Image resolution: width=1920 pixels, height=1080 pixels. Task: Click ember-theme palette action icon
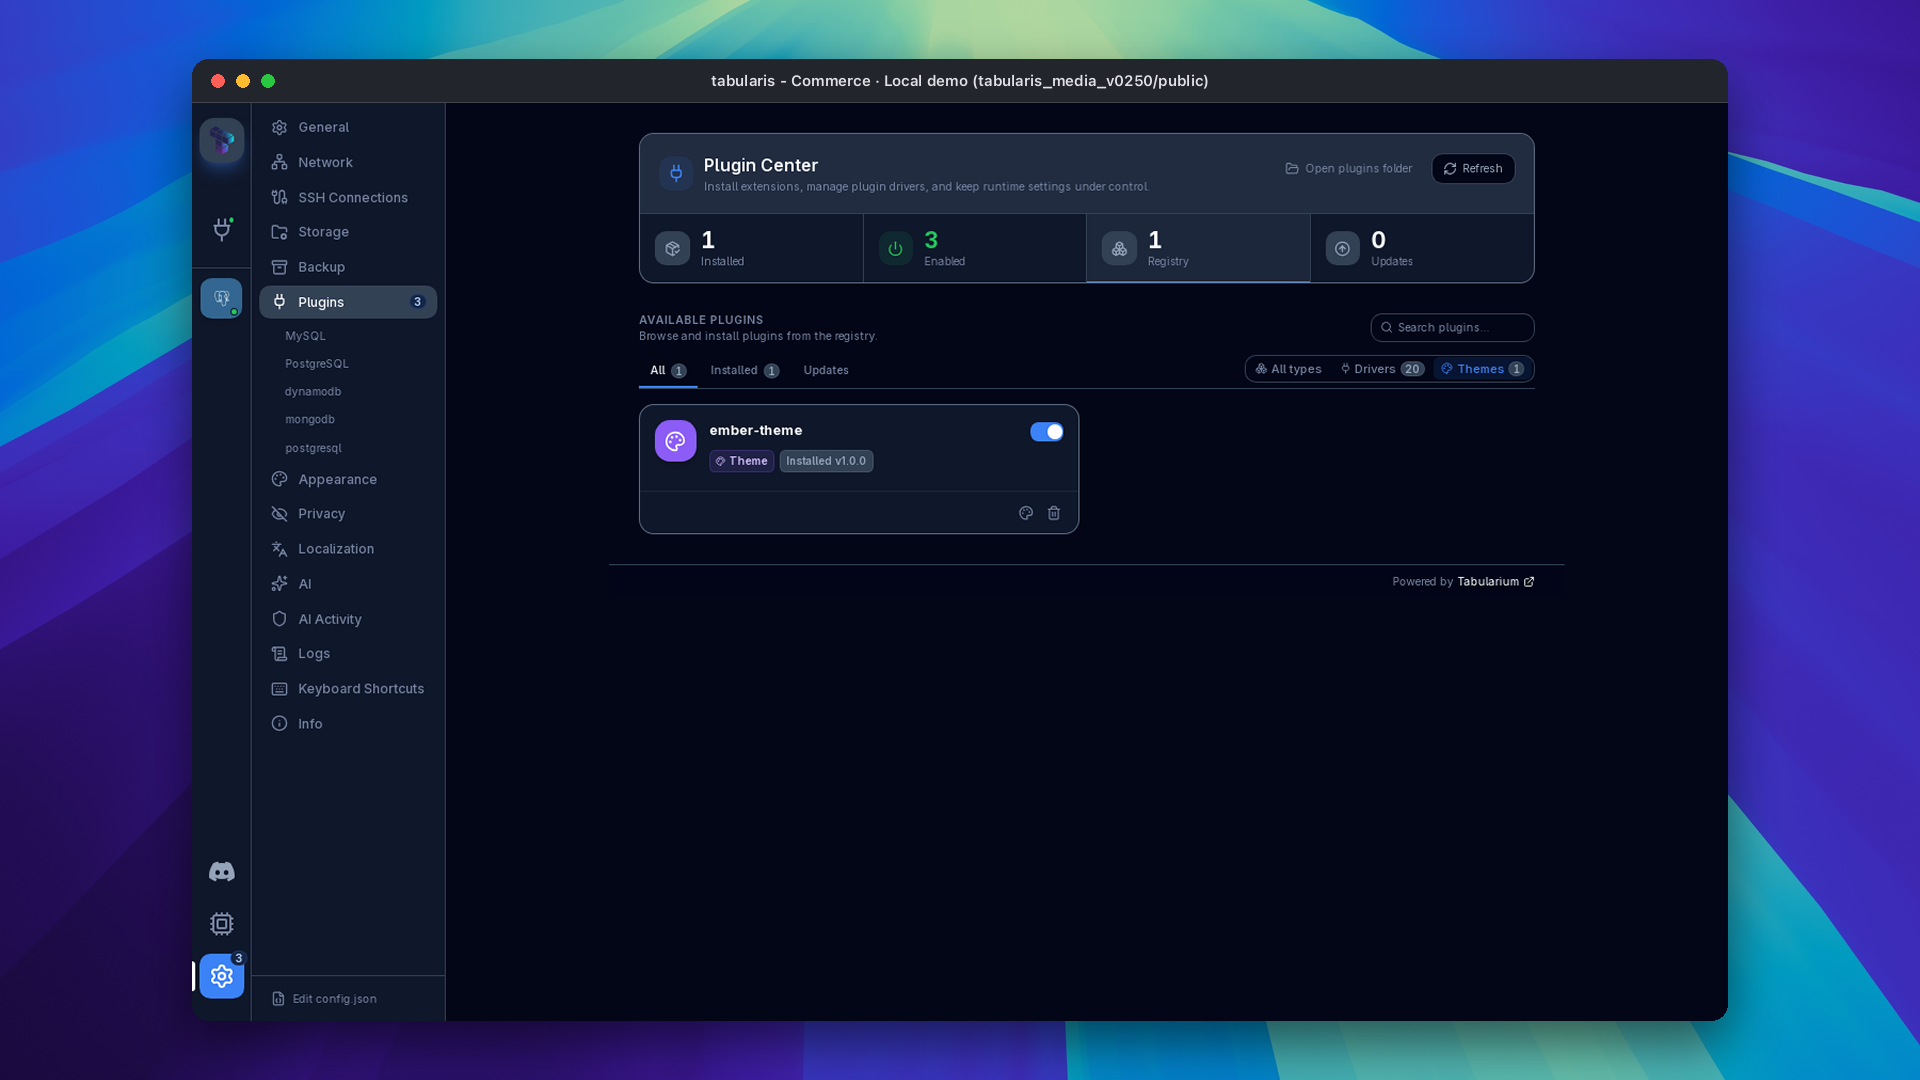pyautogui.click(x=1026, y=513)
